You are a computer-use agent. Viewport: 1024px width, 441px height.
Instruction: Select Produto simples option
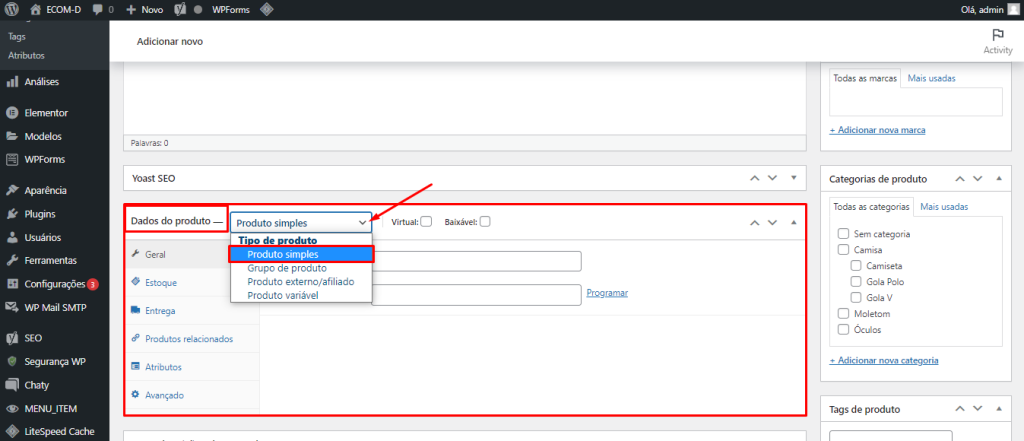301,254
